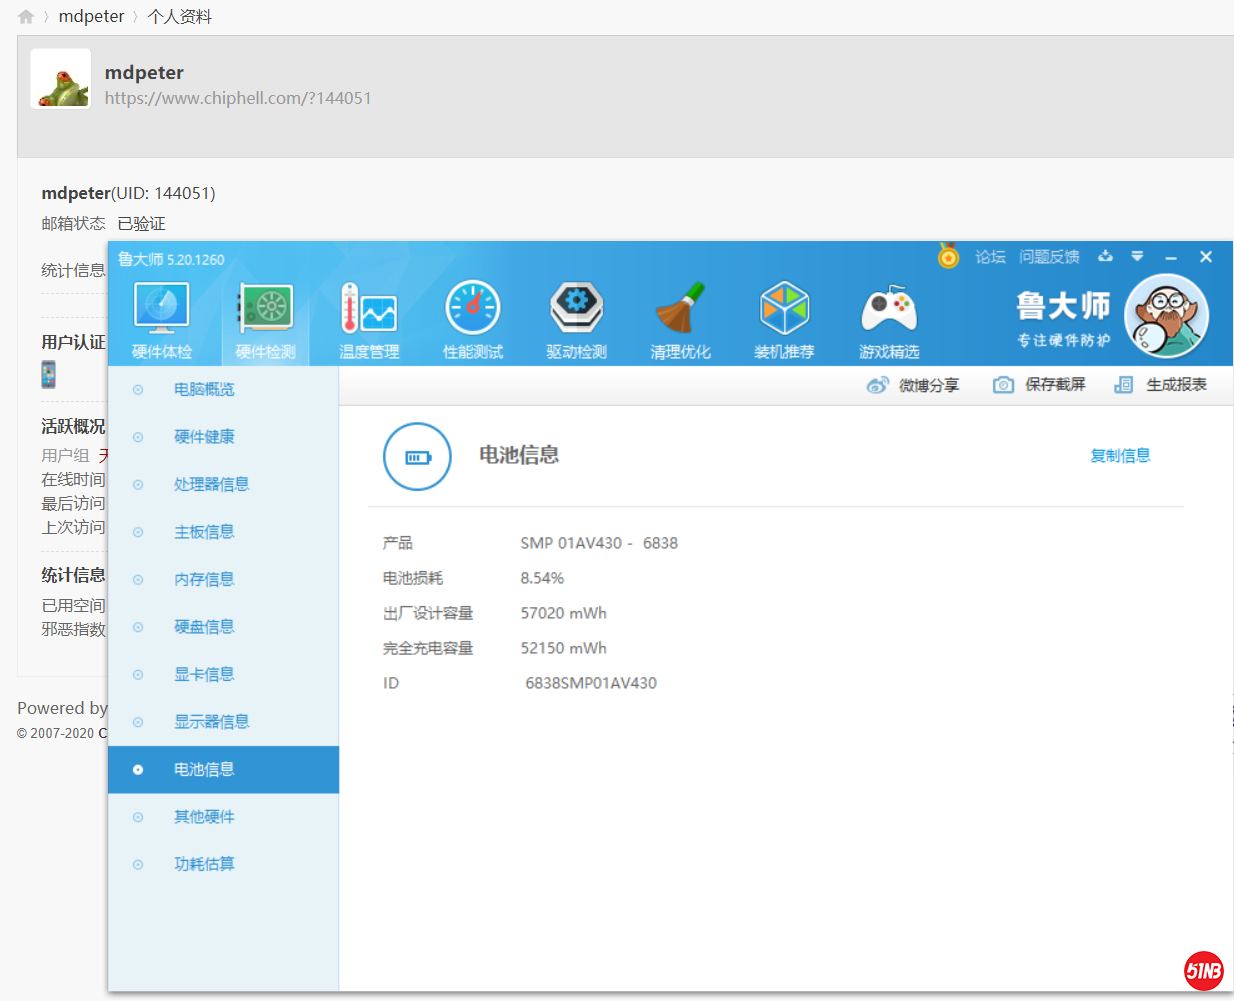1234x1001 pixels.
Task: Click the 复制信息 copy info link
Action: [1120, 456]
